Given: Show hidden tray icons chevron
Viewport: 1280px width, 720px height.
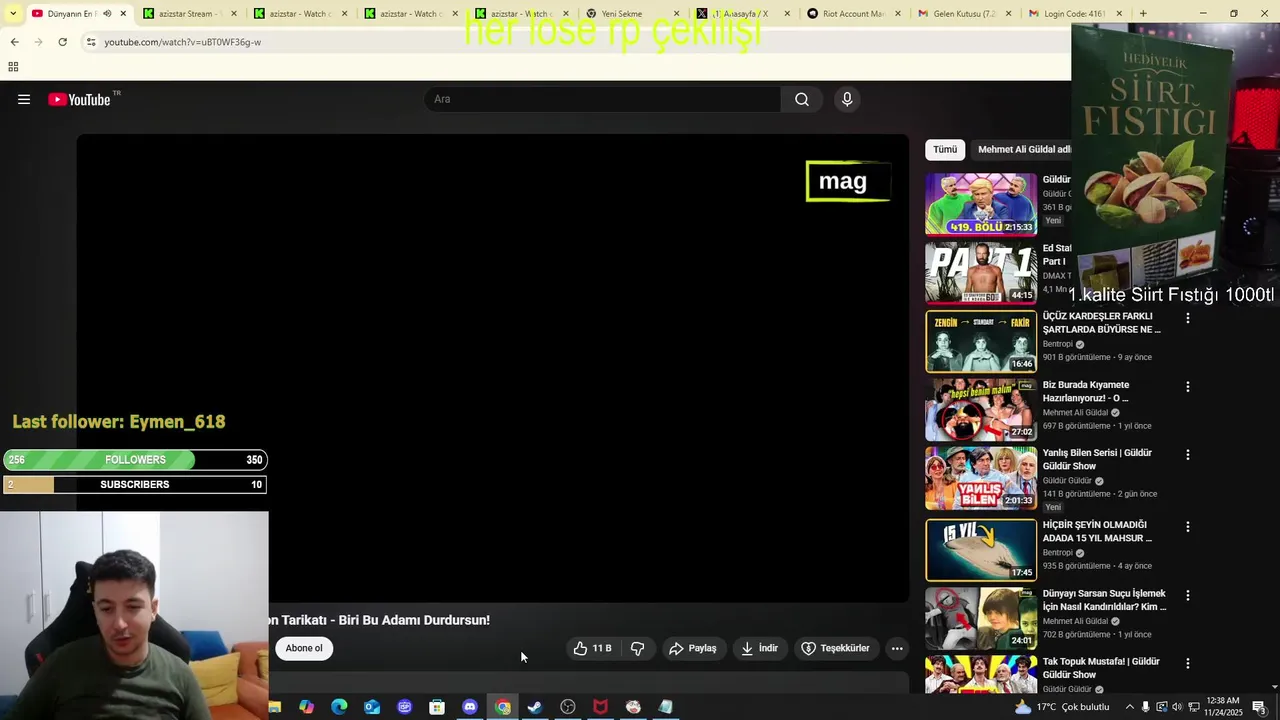Looking at the screenshot, I should point(1130,707).
